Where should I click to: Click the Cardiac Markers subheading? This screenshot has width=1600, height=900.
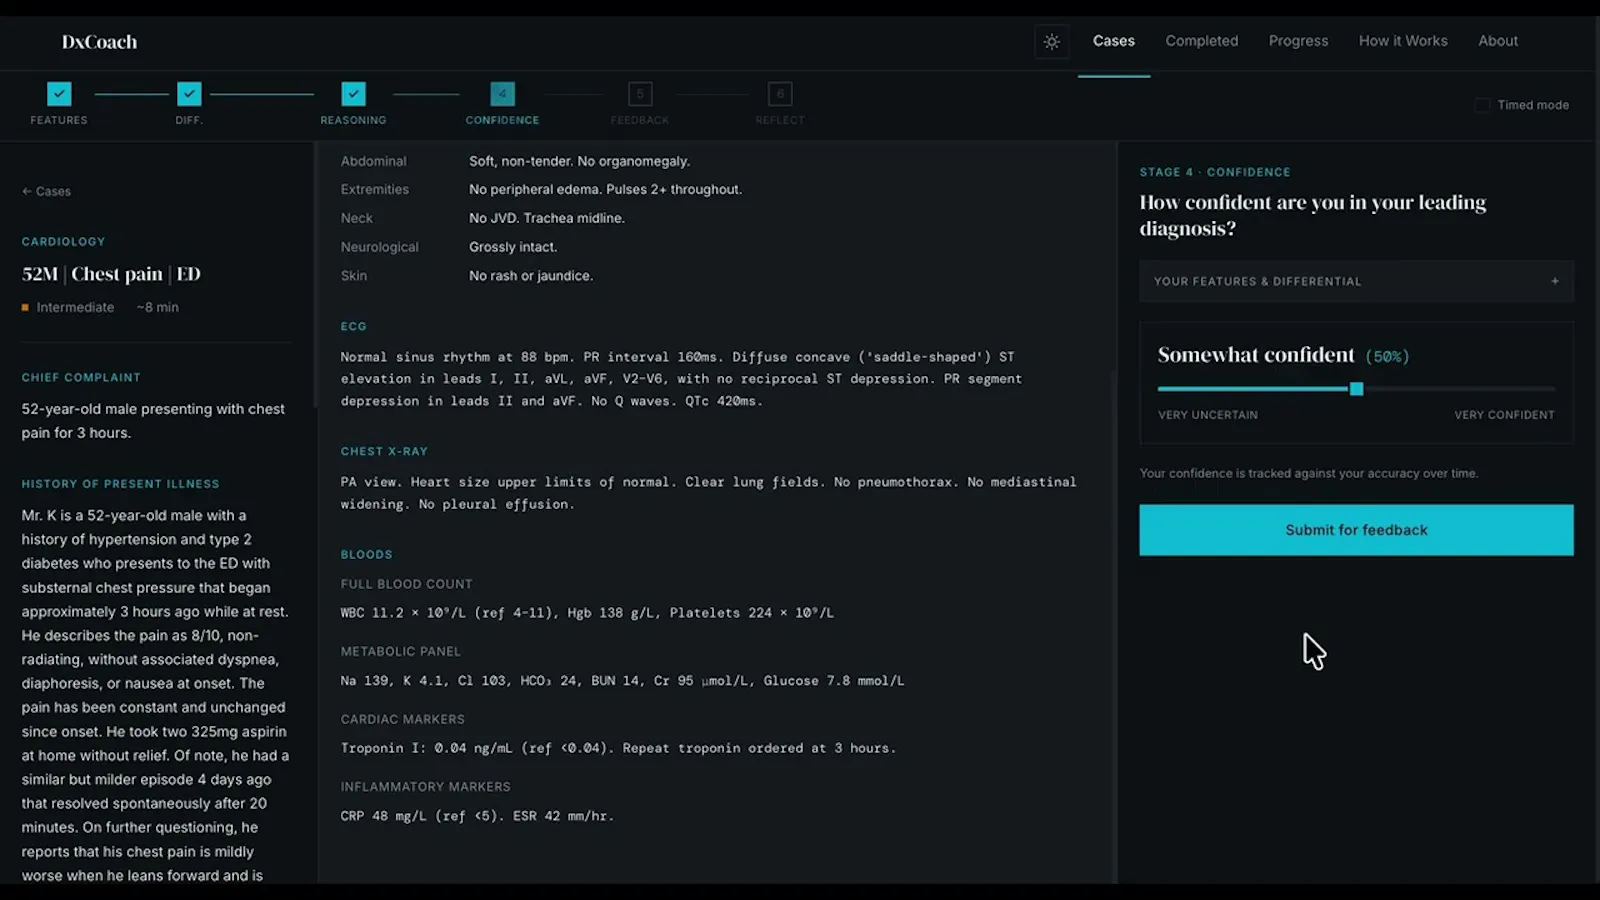402,719
